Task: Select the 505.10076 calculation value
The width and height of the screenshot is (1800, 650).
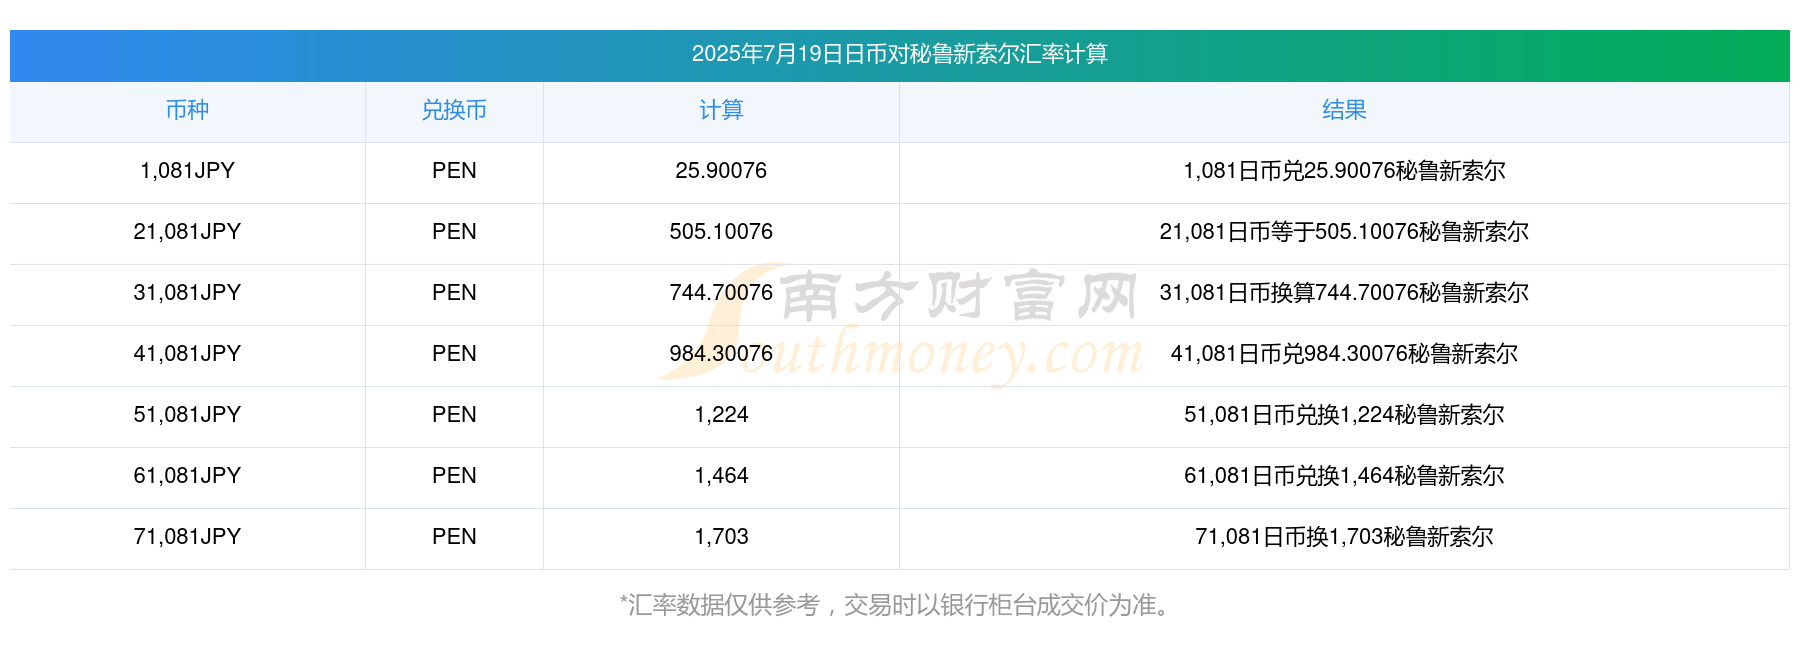Action: coord(721,232)
